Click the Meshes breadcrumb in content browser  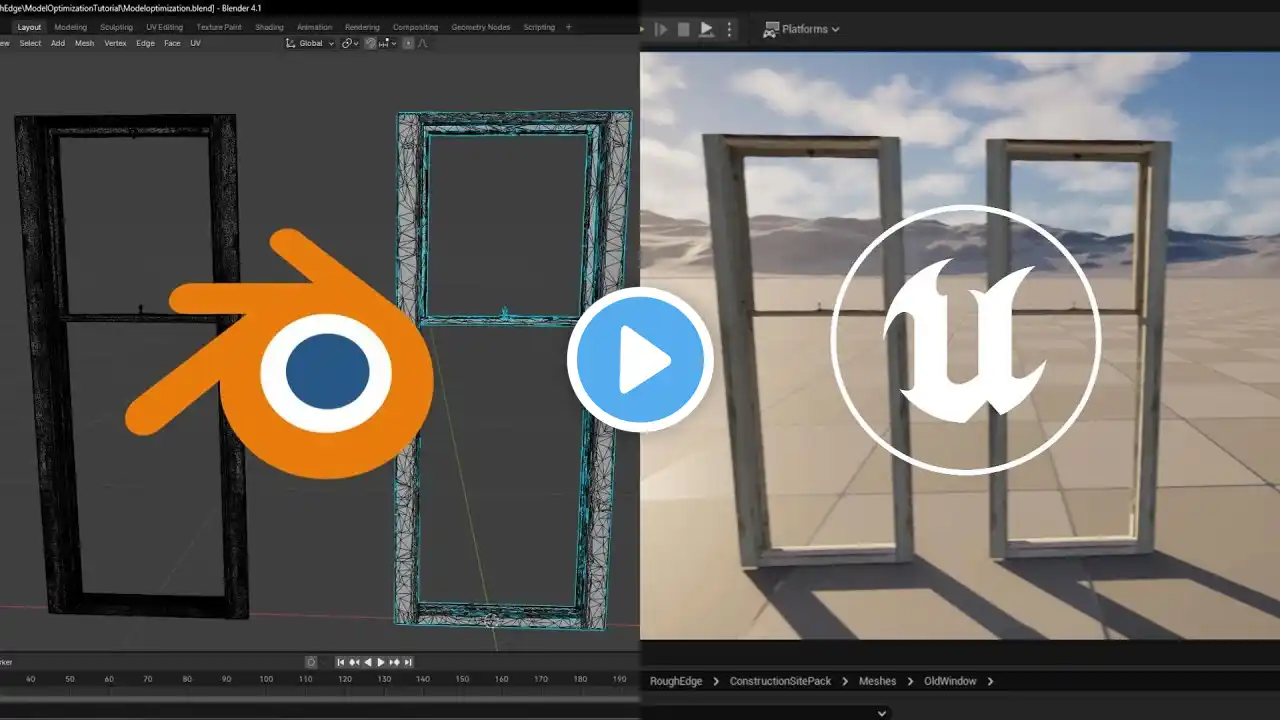click(877, 681)
